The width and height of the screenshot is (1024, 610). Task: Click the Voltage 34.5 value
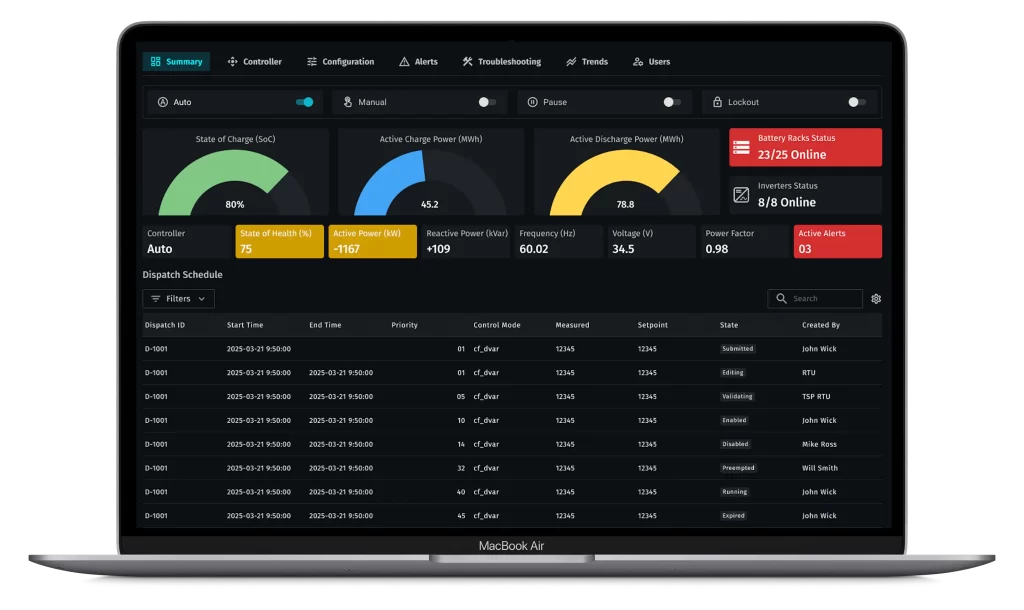[x=623, y=249]
